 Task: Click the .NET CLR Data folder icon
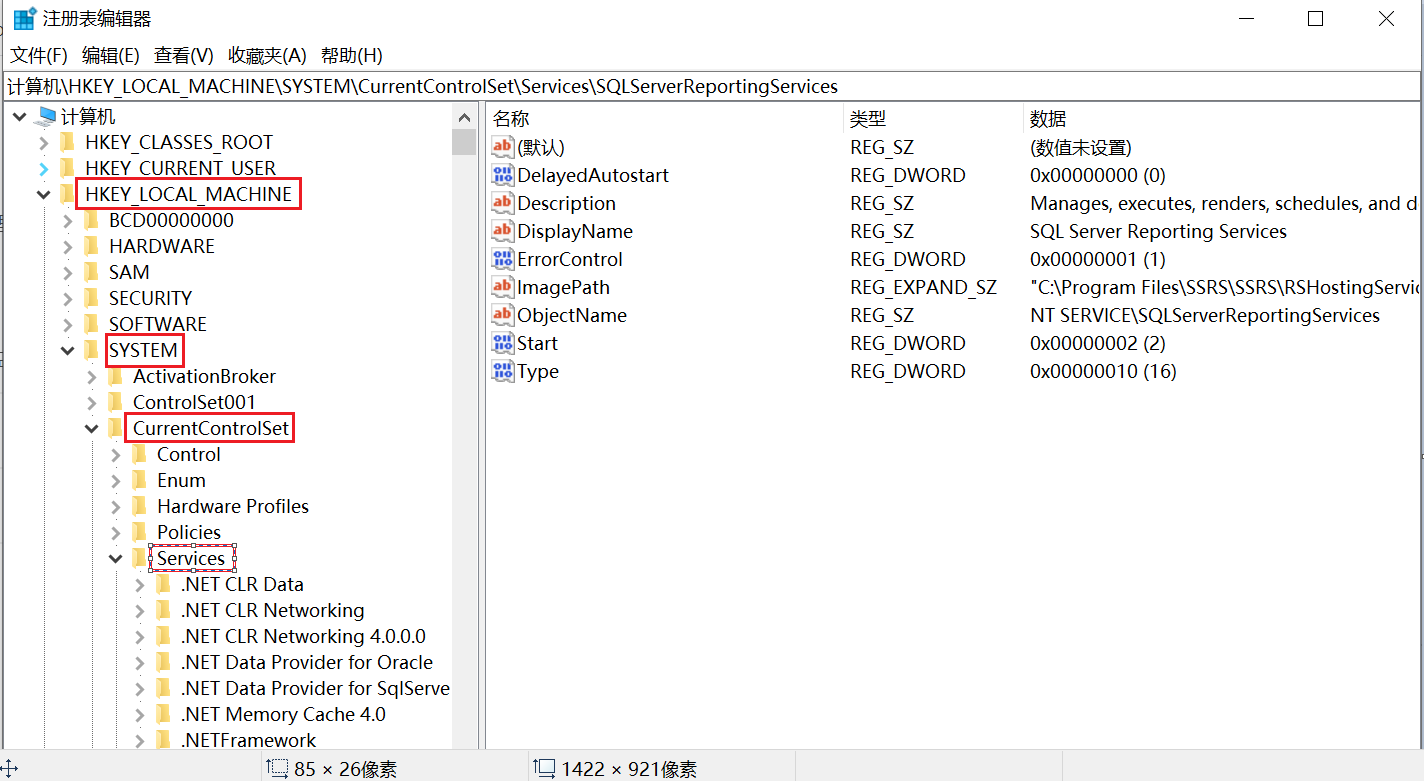pyautogui.click(x=164, y=584)
